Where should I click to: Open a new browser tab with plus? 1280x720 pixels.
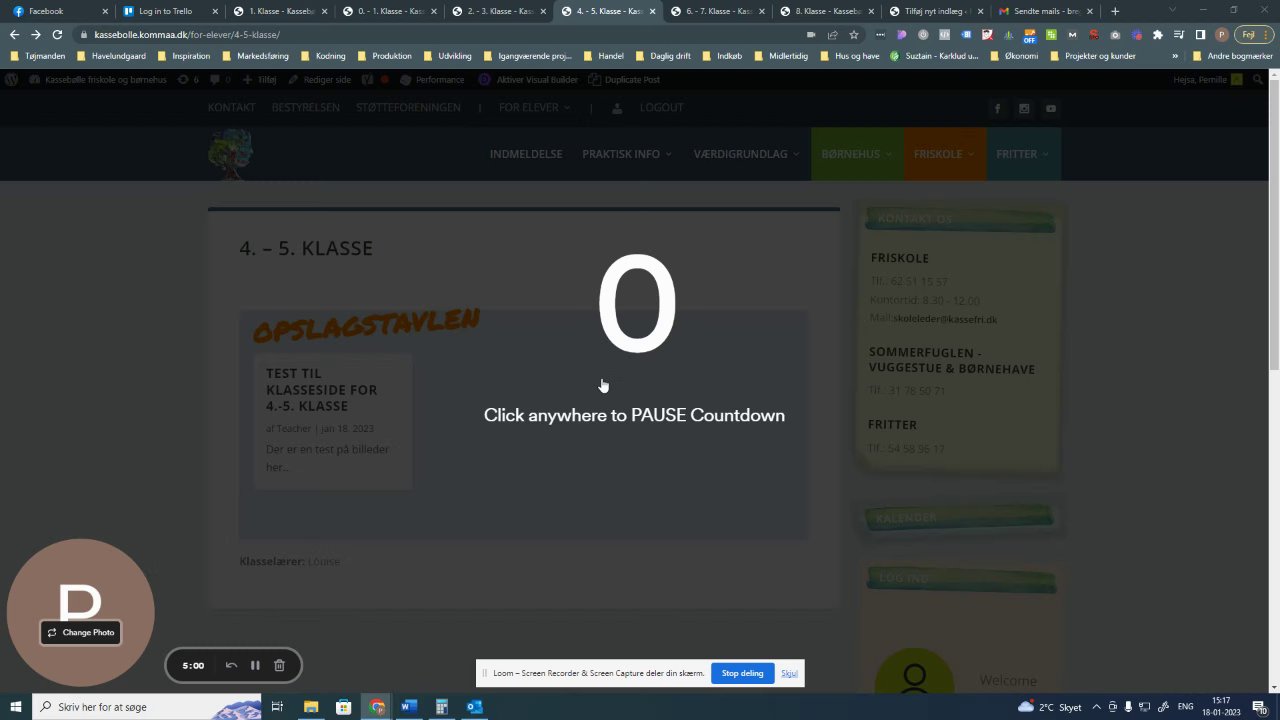point(1115,11)
